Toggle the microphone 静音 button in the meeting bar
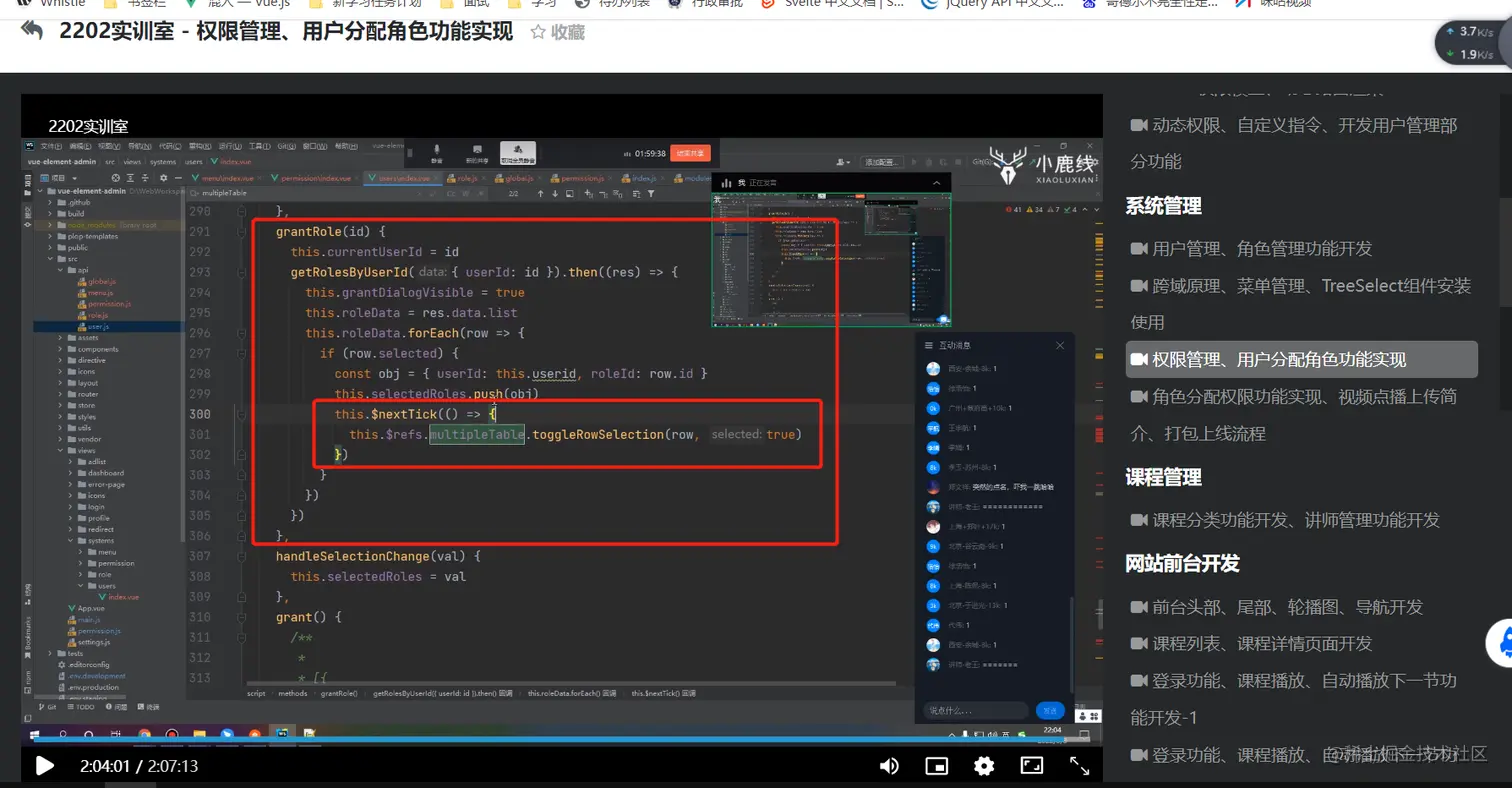1512x788 pixels. (436, 152)
